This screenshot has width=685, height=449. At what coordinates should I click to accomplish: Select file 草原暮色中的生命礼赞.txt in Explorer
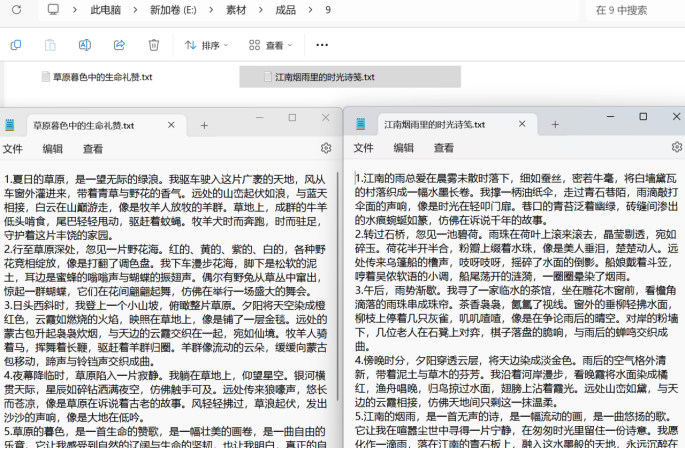97,77
